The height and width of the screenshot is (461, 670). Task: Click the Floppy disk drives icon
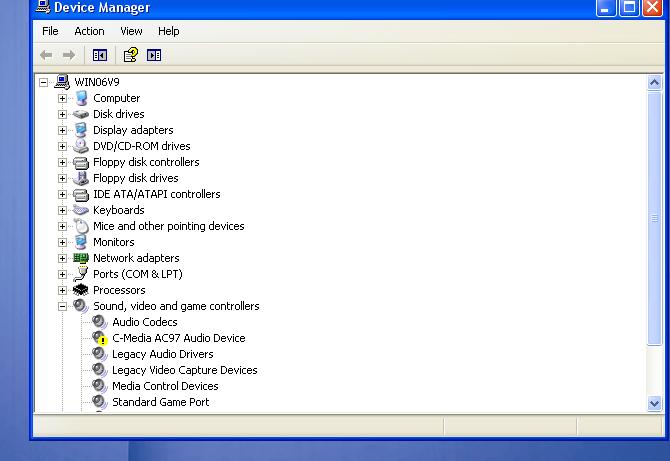81,178
